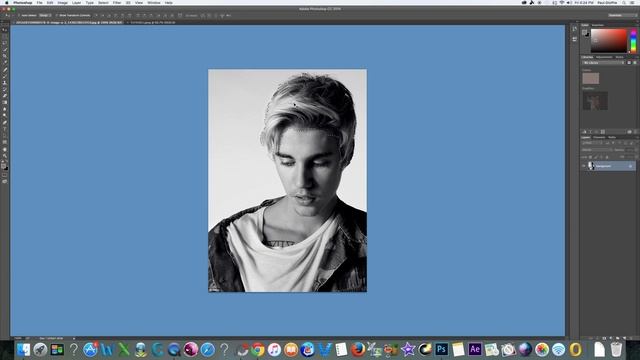640x360 pixels.
Task: Select the Clone Stamp tool
Action: click(x=5, y=83)
